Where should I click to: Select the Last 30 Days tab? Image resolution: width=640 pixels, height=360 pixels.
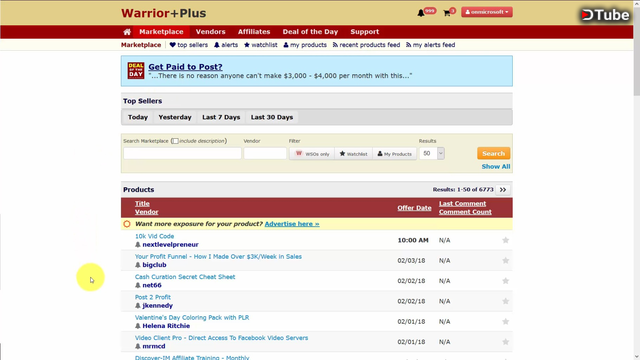tap(272, 118)
